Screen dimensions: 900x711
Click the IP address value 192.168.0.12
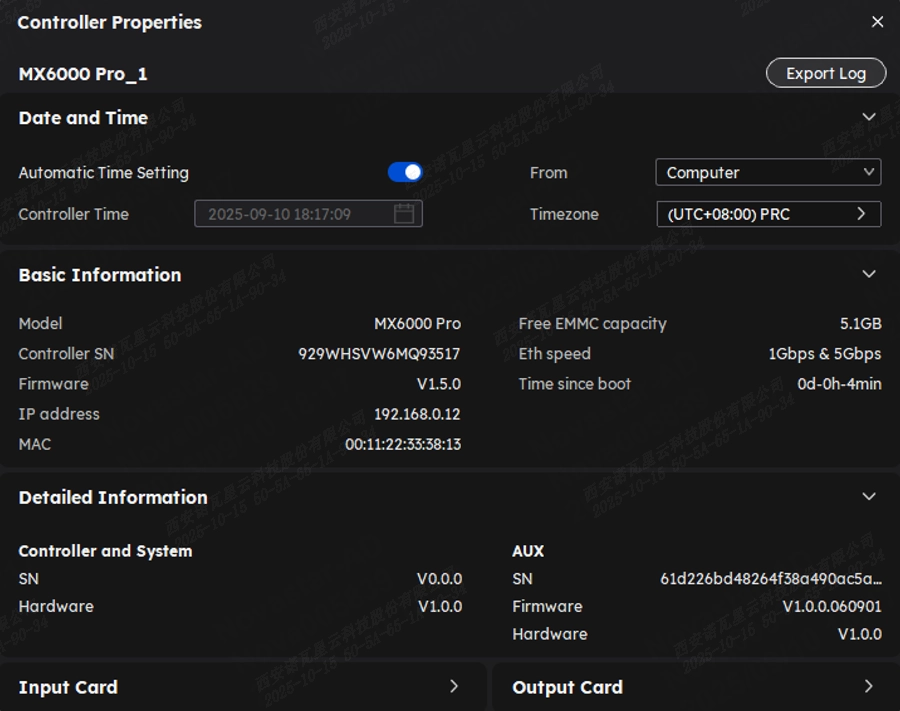tap(417, 414)
